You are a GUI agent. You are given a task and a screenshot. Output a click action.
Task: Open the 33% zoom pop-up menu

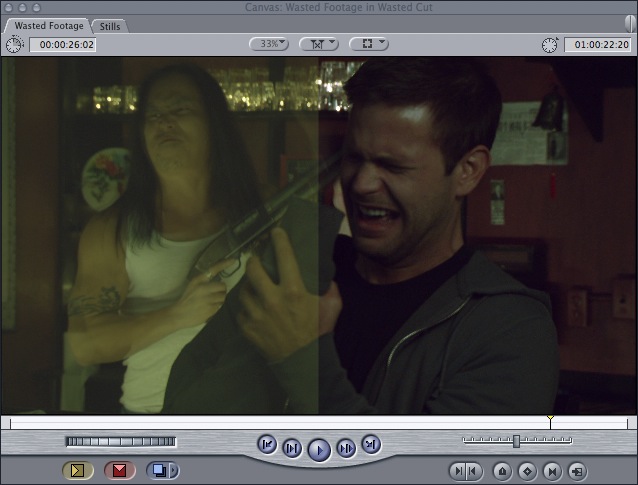[269, 44]
